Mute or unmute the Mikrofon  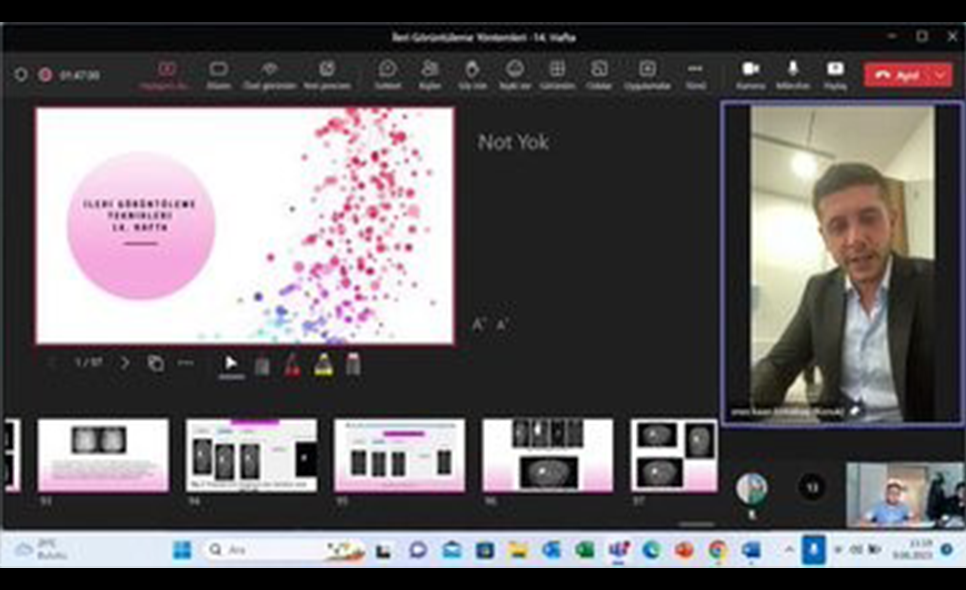[792, 73]
